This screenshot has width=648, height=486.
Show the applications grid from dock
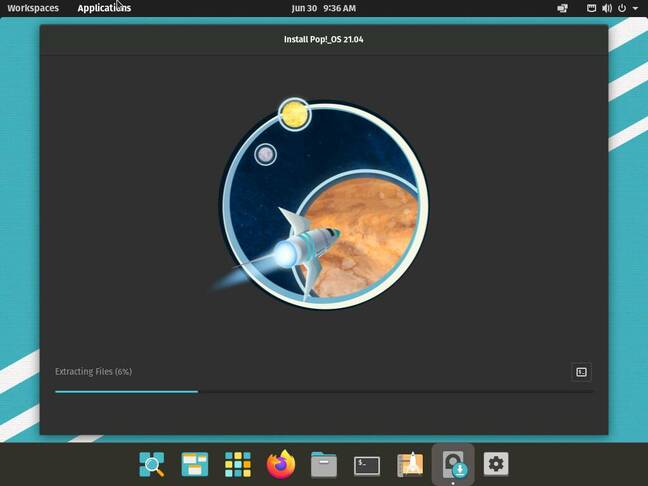(x=238, y=465)
